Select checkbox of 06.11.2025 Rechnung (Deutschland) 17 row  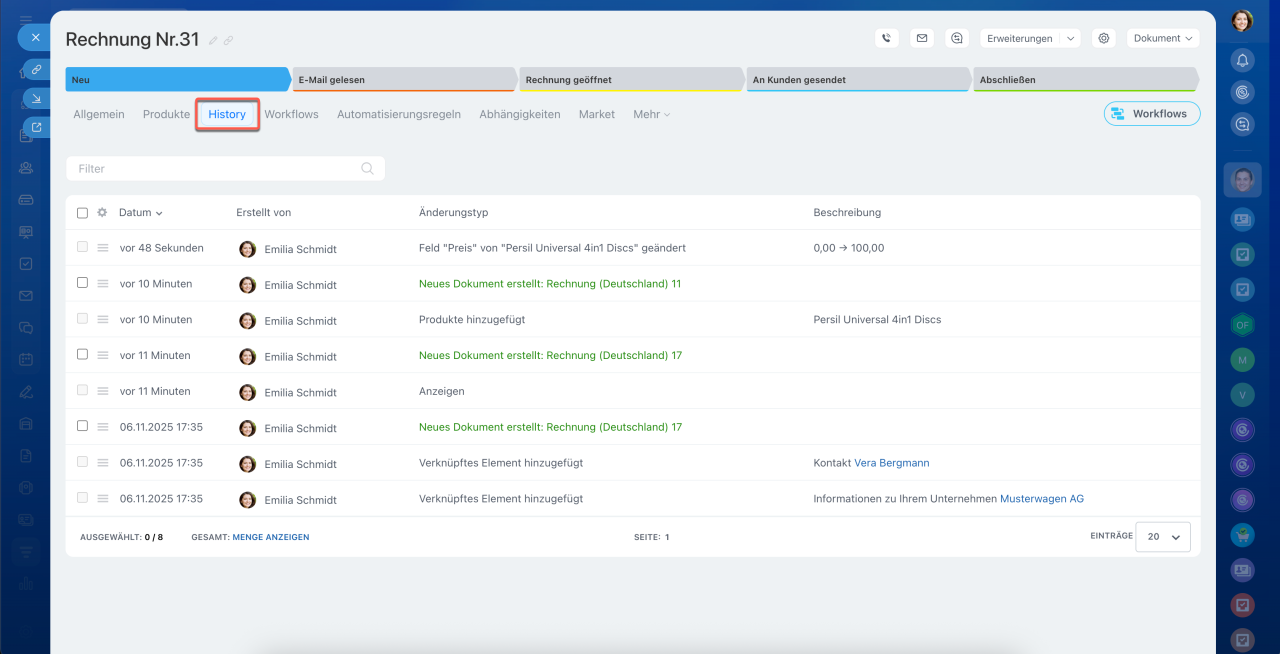[83, 426]
